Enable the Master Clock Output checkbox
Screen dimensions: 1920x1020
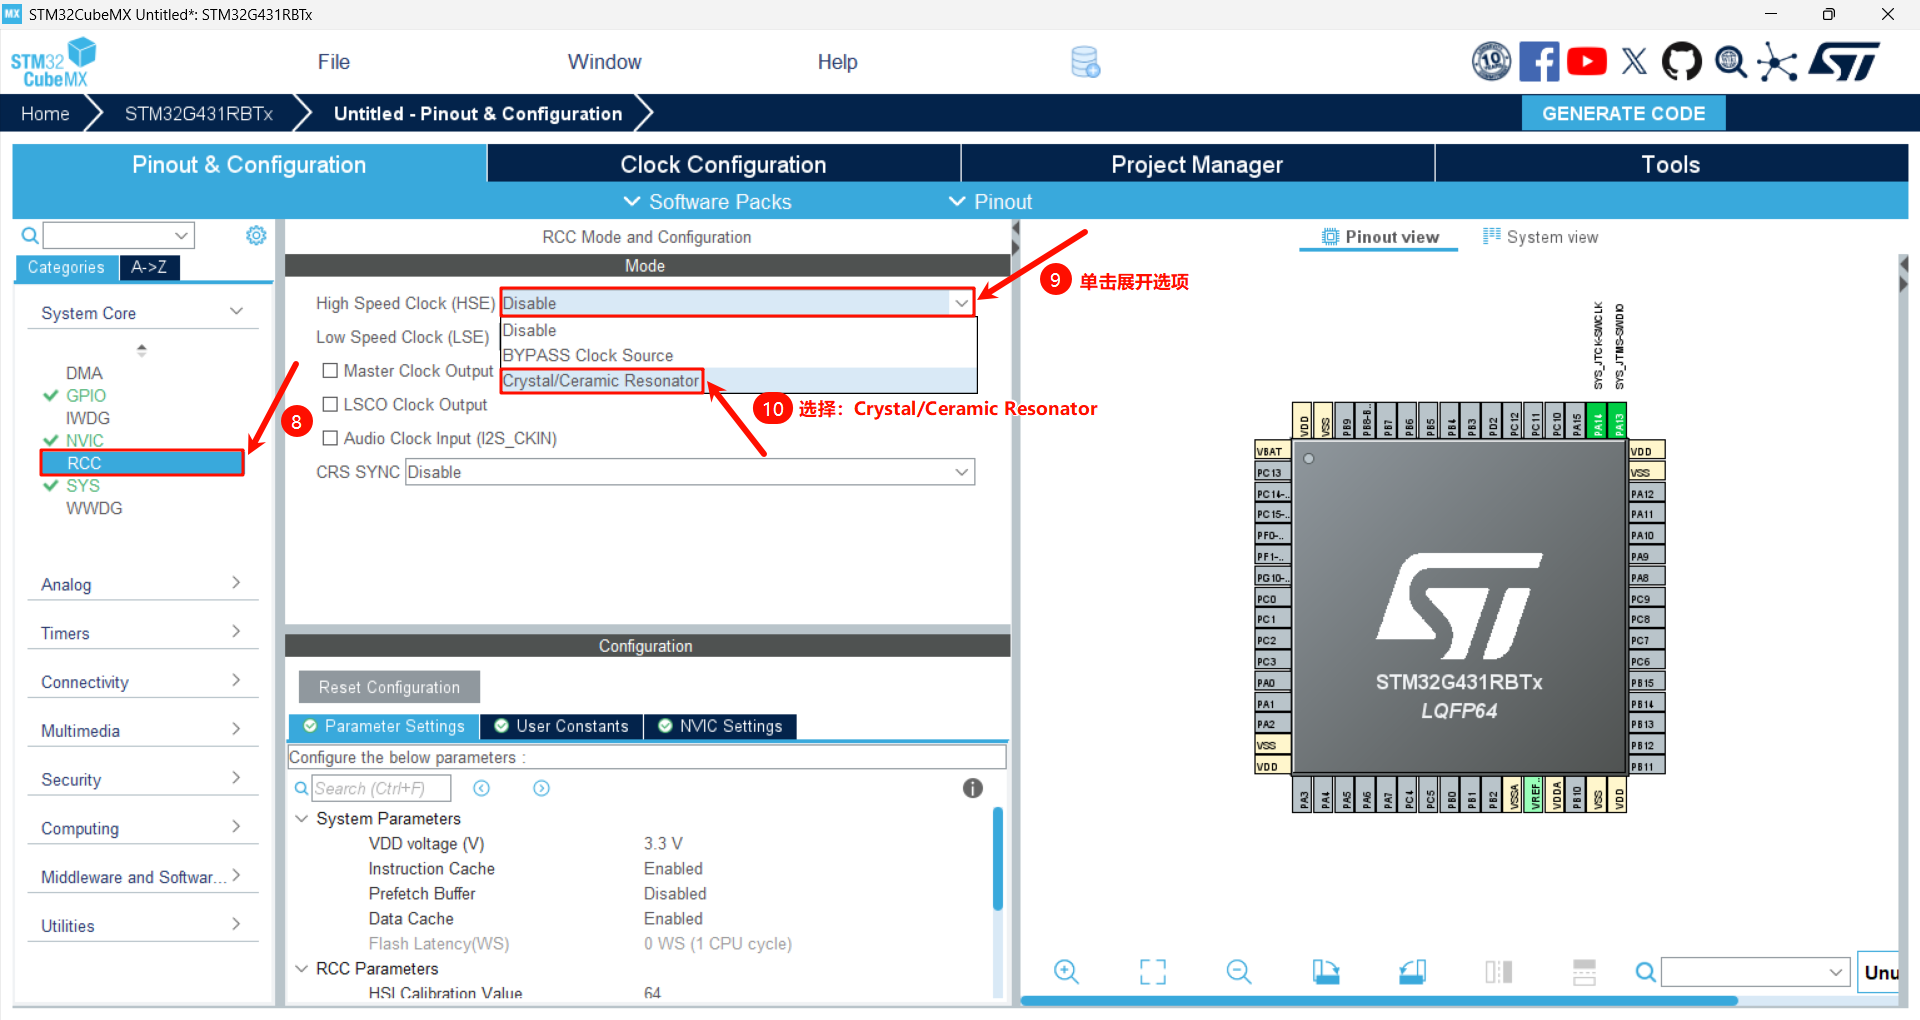click(x=330, y=371)
